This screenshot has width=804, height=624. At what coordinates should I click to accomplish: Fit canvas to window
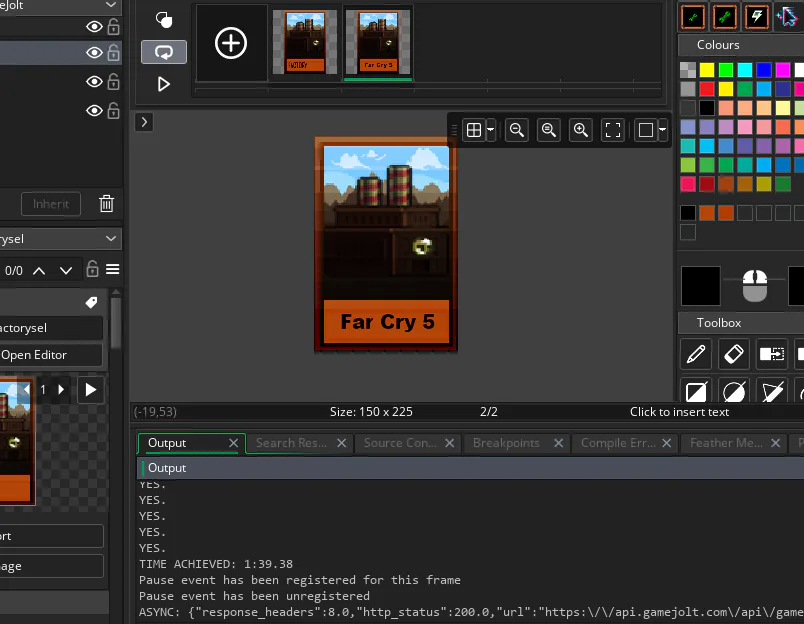tap(613, 130)
